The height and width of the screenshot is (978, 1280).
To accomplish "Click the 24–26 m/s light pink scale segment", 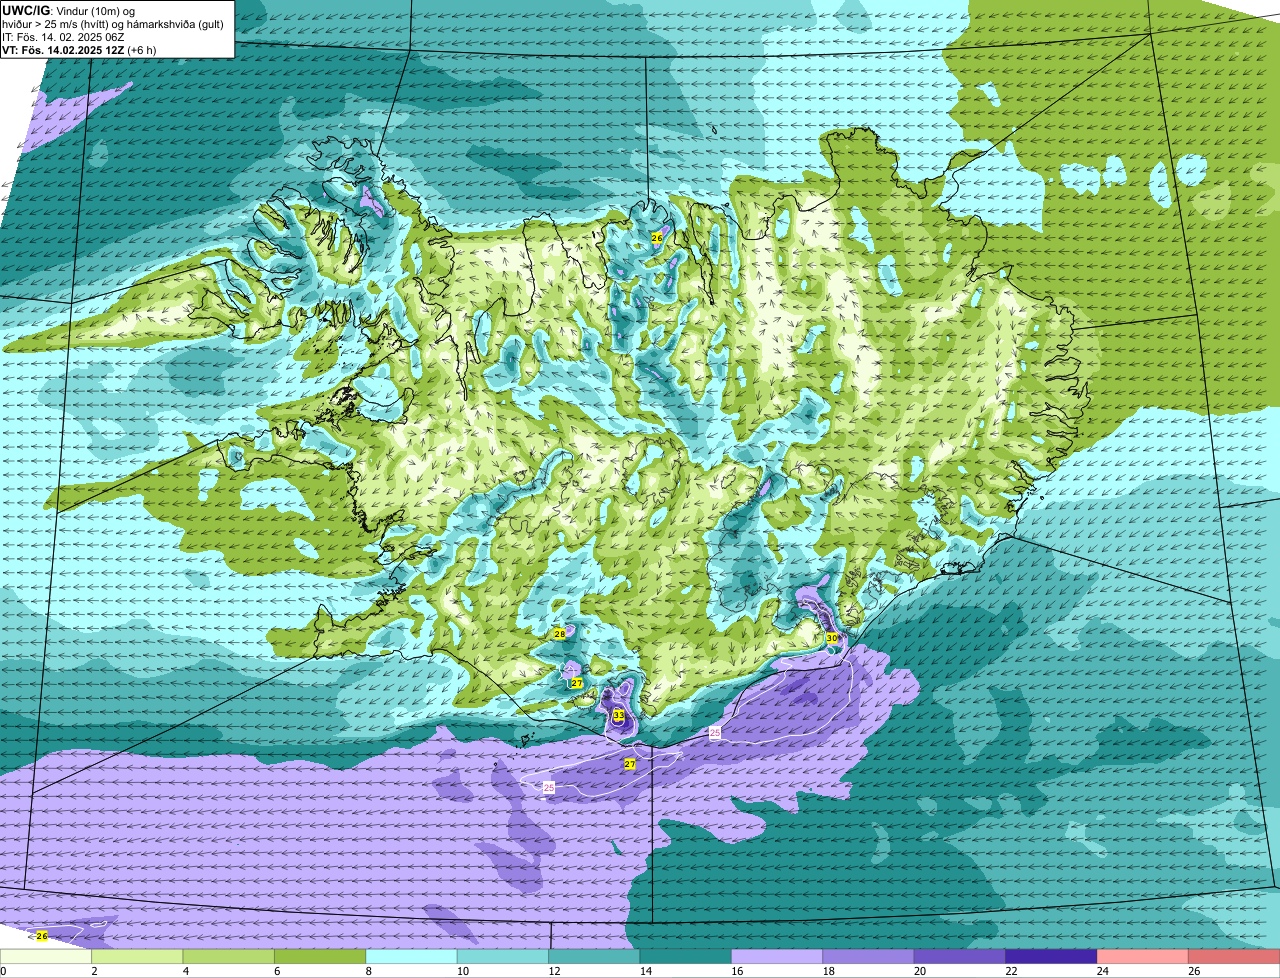I will [x=1143, y=957].
